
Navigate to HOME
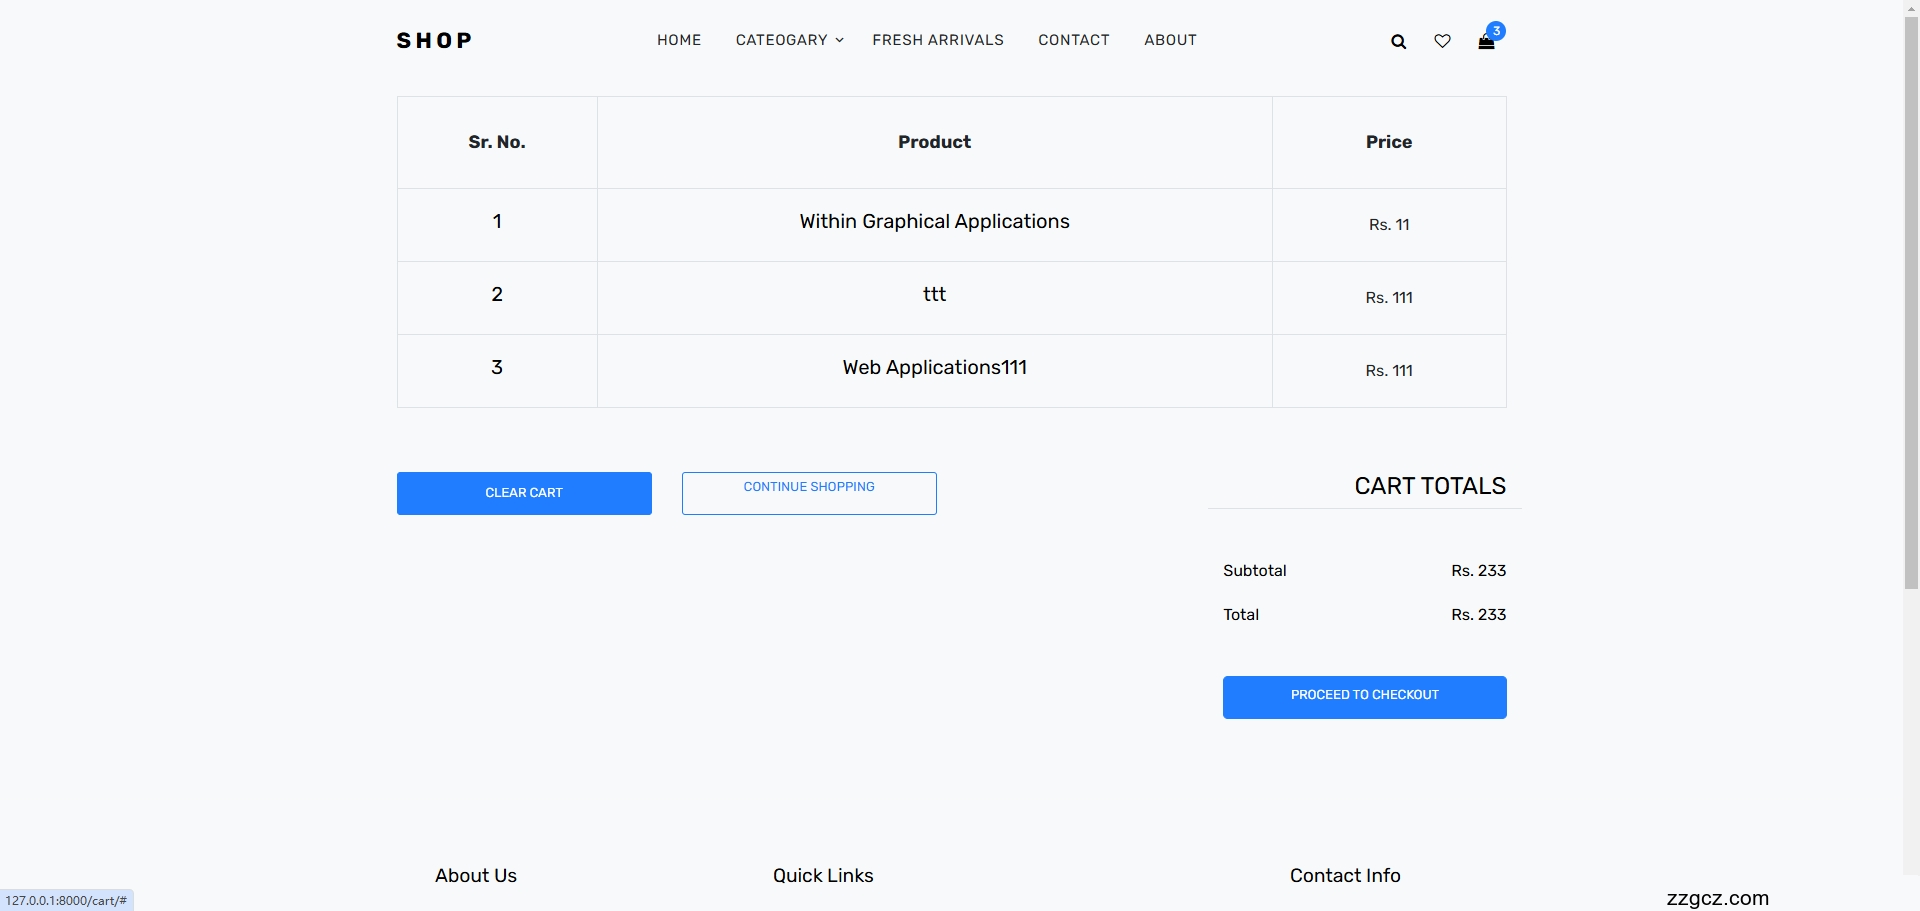click(679, 40)
